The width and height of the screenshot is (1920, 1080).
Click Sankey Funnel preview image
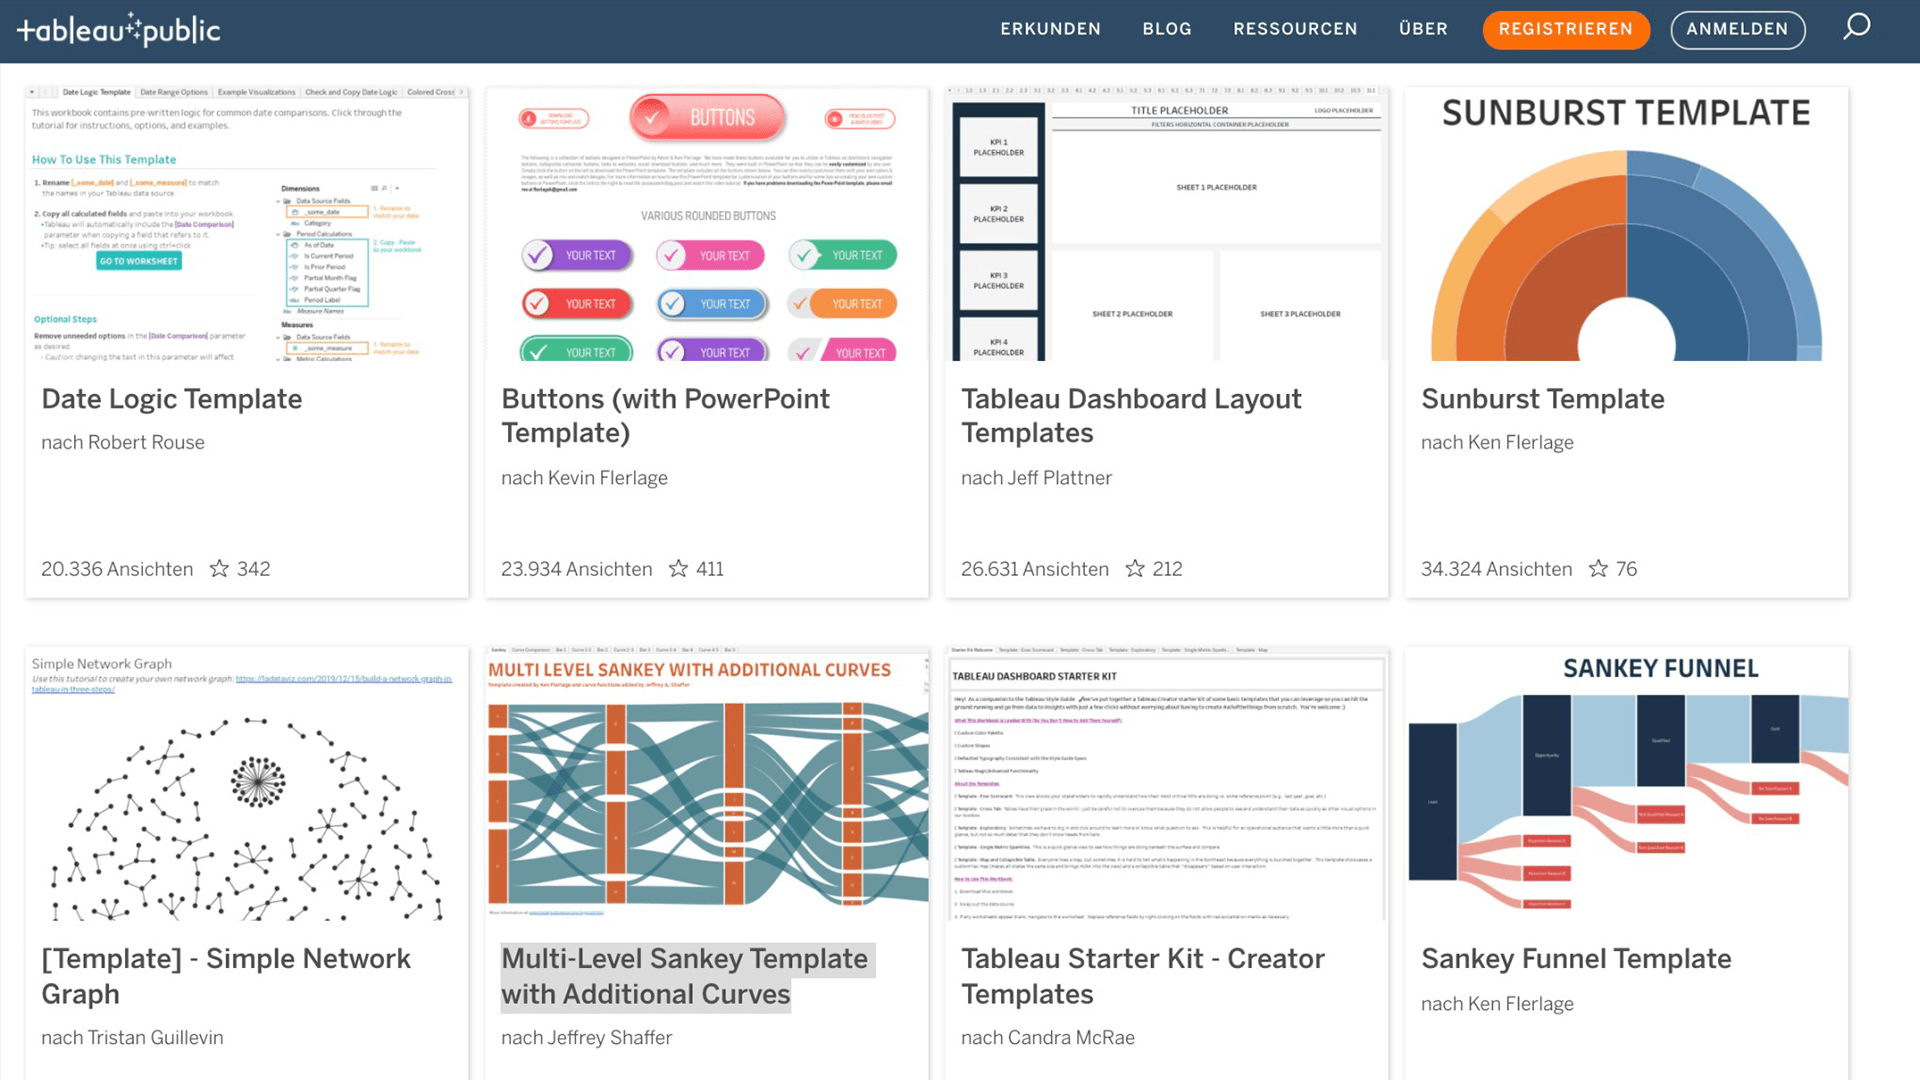[1626, 785]
